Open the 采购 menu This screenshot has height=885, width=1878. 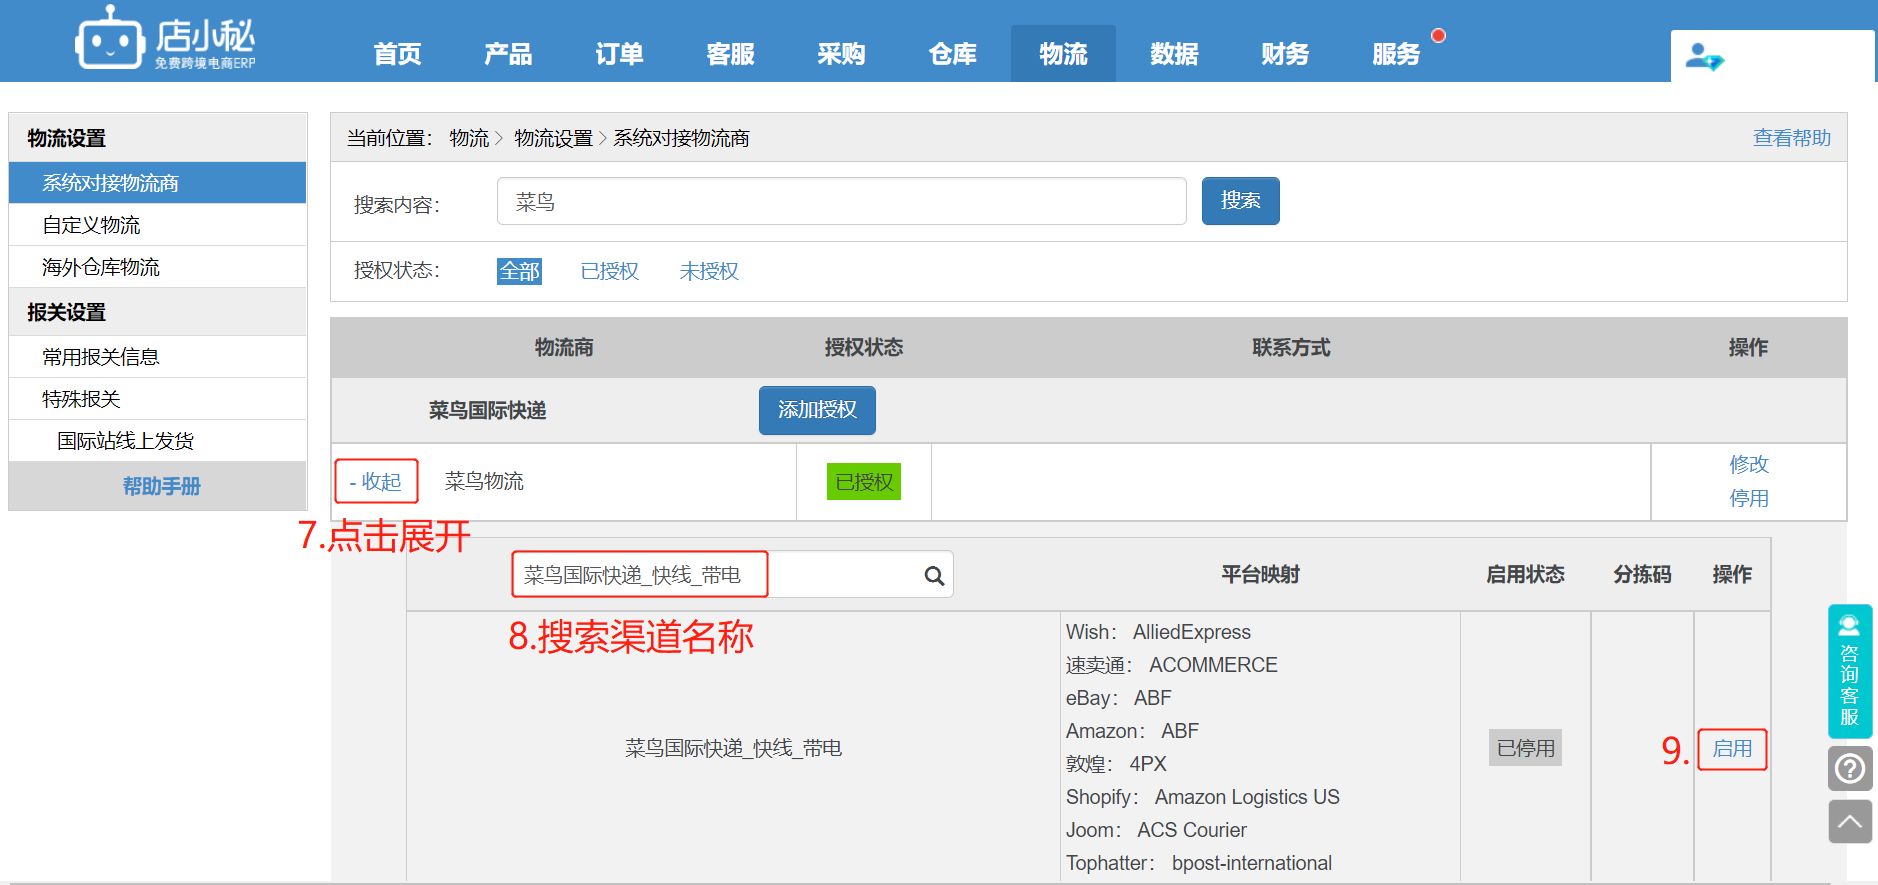[841, 54]
